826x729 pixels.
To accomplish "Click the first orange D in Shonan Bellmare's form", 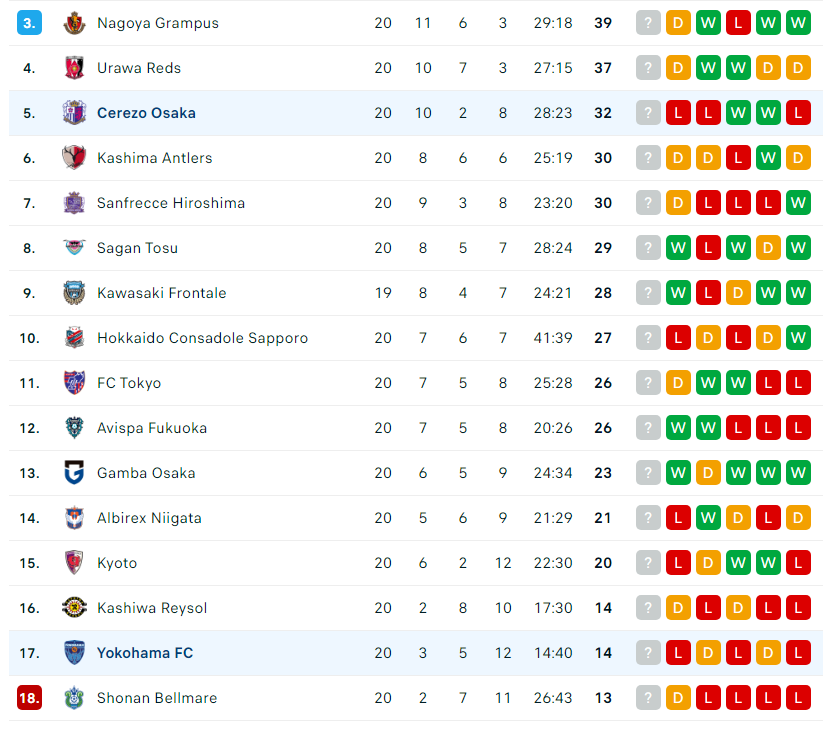I will coord(678,698).
